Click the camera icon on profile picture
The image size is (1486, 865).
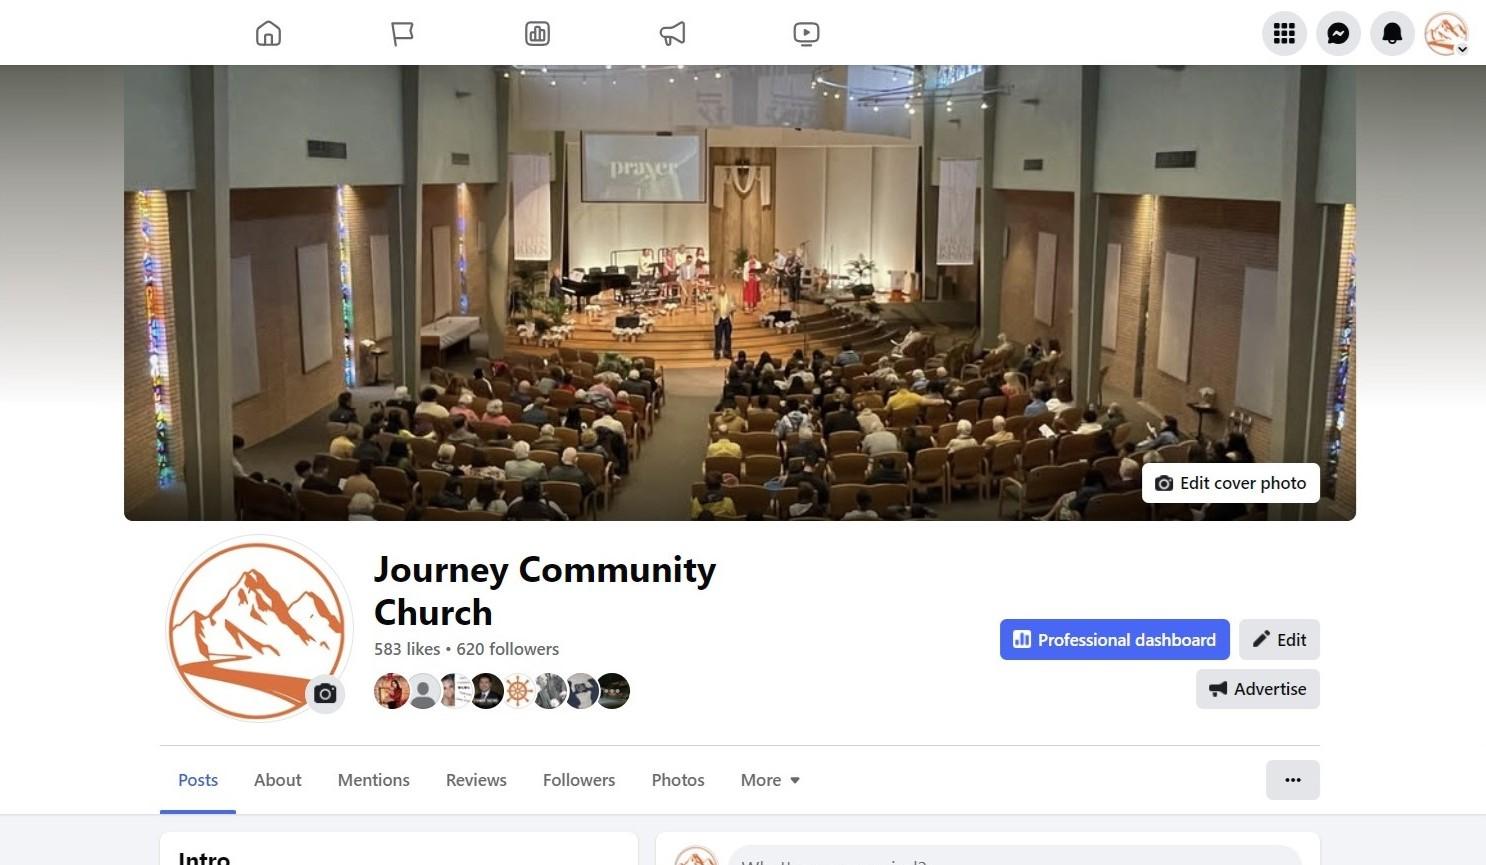[325, 693]
